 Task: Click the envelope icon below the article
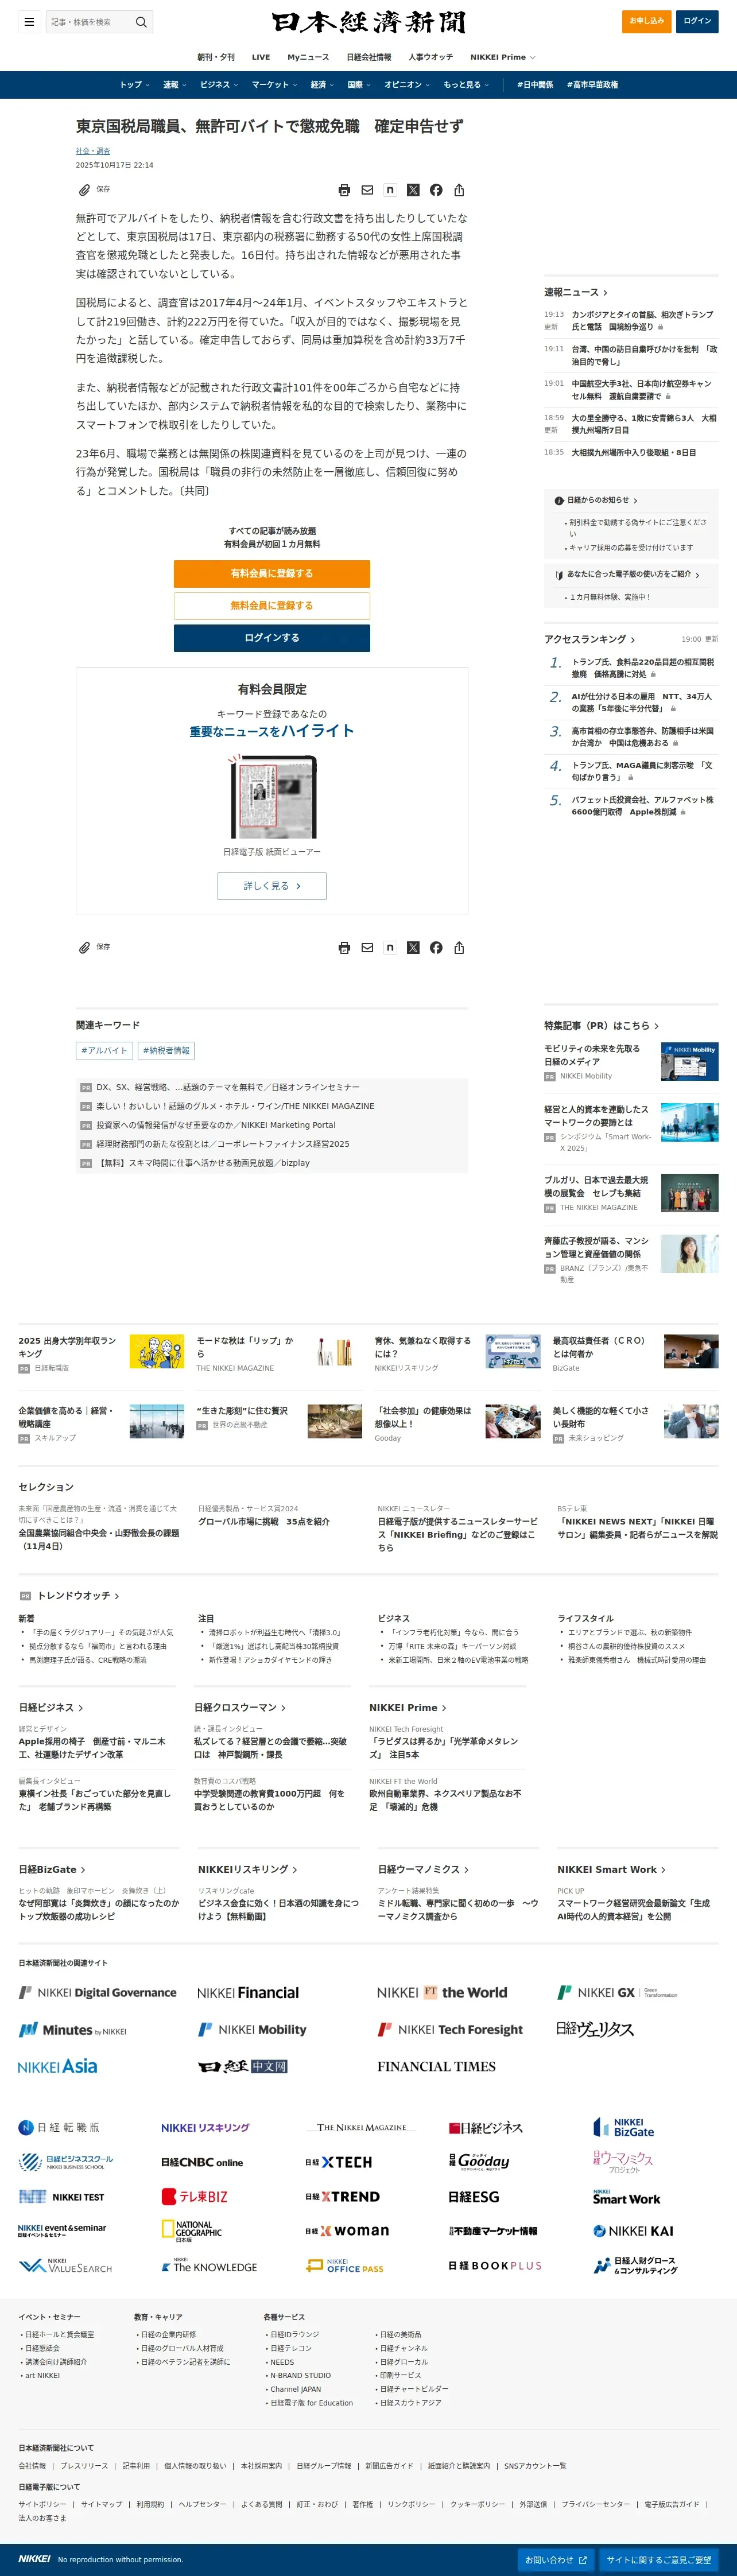pyautogui.click(x=367, y=948)
